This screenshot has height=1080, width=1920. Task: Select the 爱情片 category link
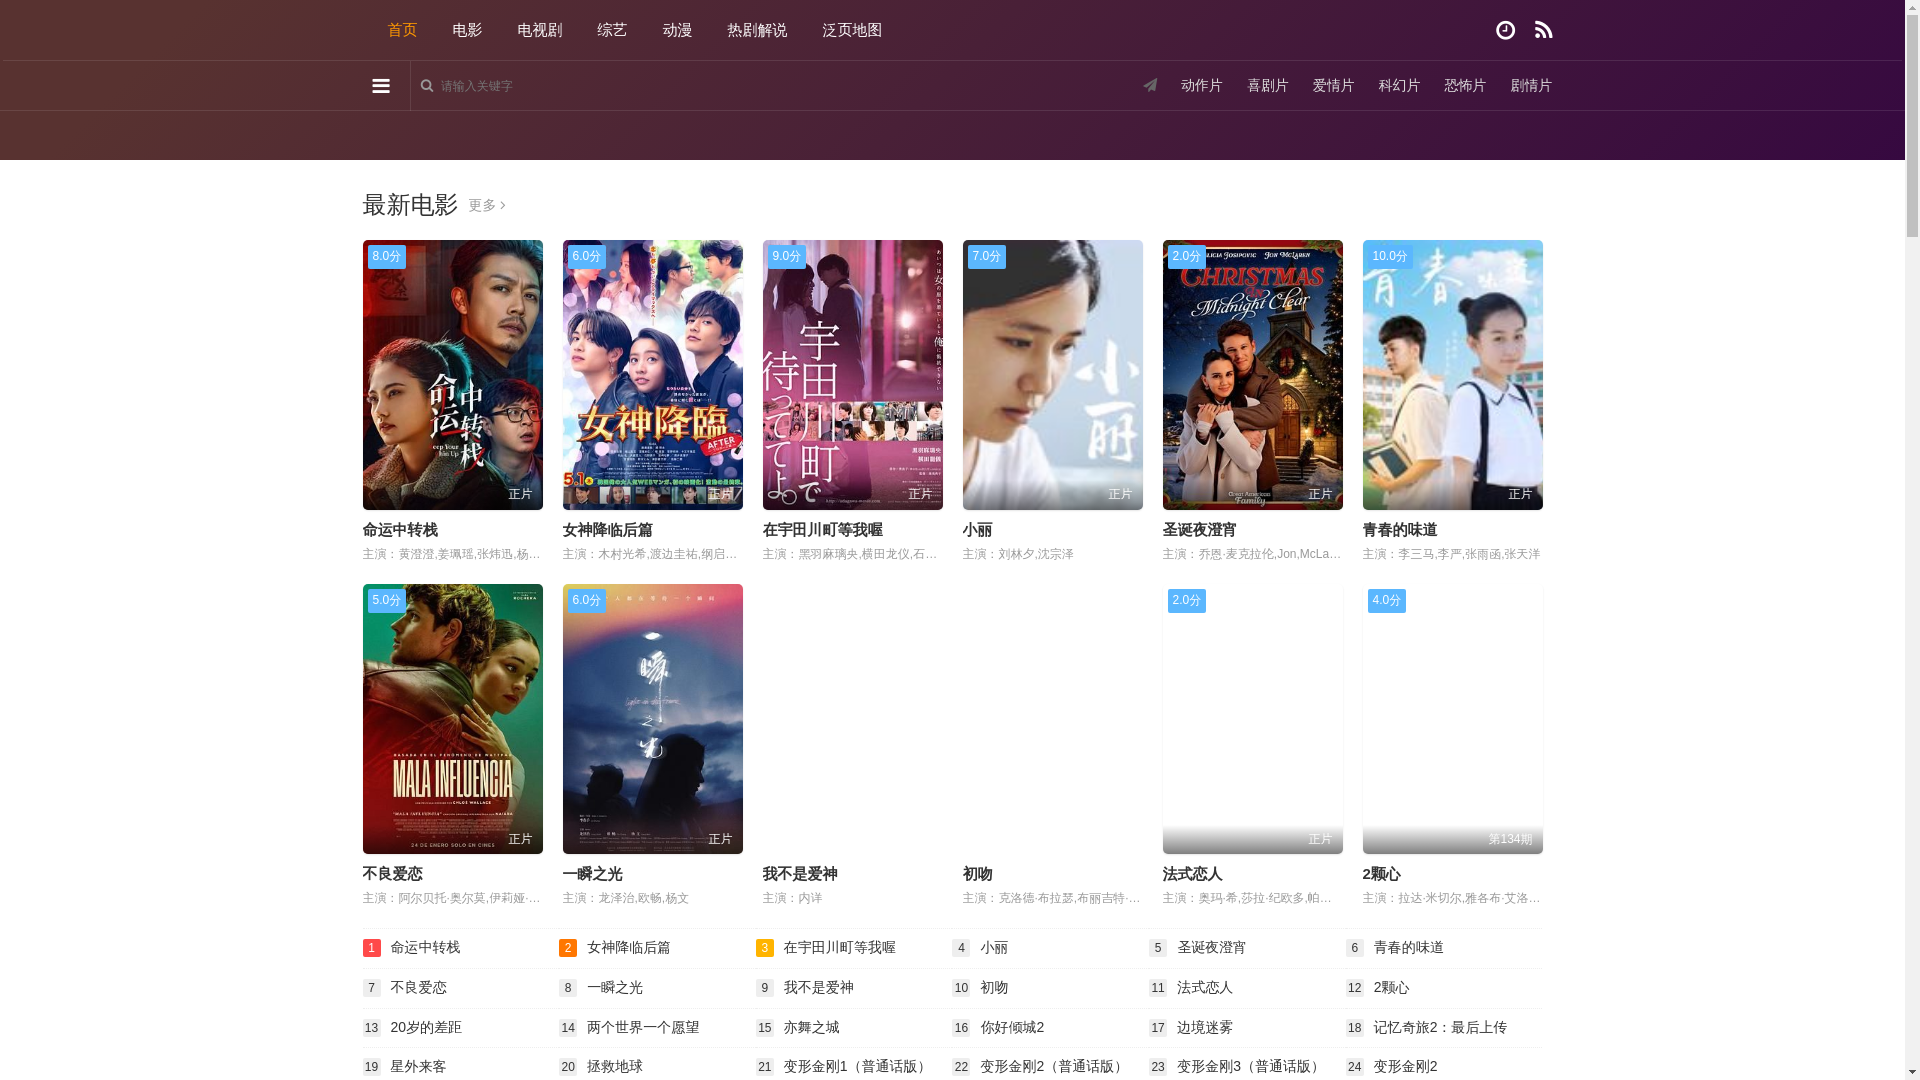click(x=1333, y=86)
